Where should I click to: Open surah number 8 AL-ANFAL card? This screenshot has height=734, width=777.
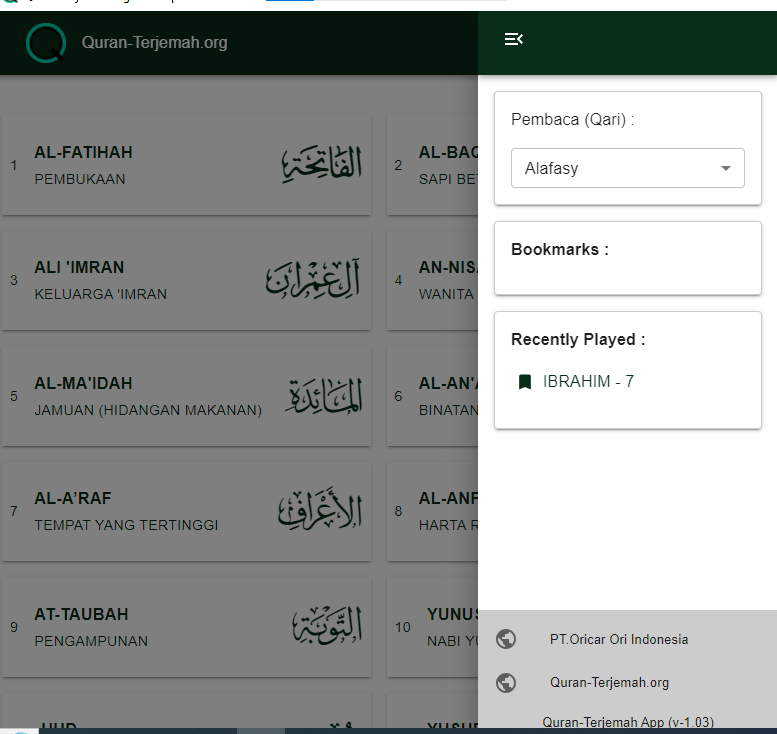(432, 511)
